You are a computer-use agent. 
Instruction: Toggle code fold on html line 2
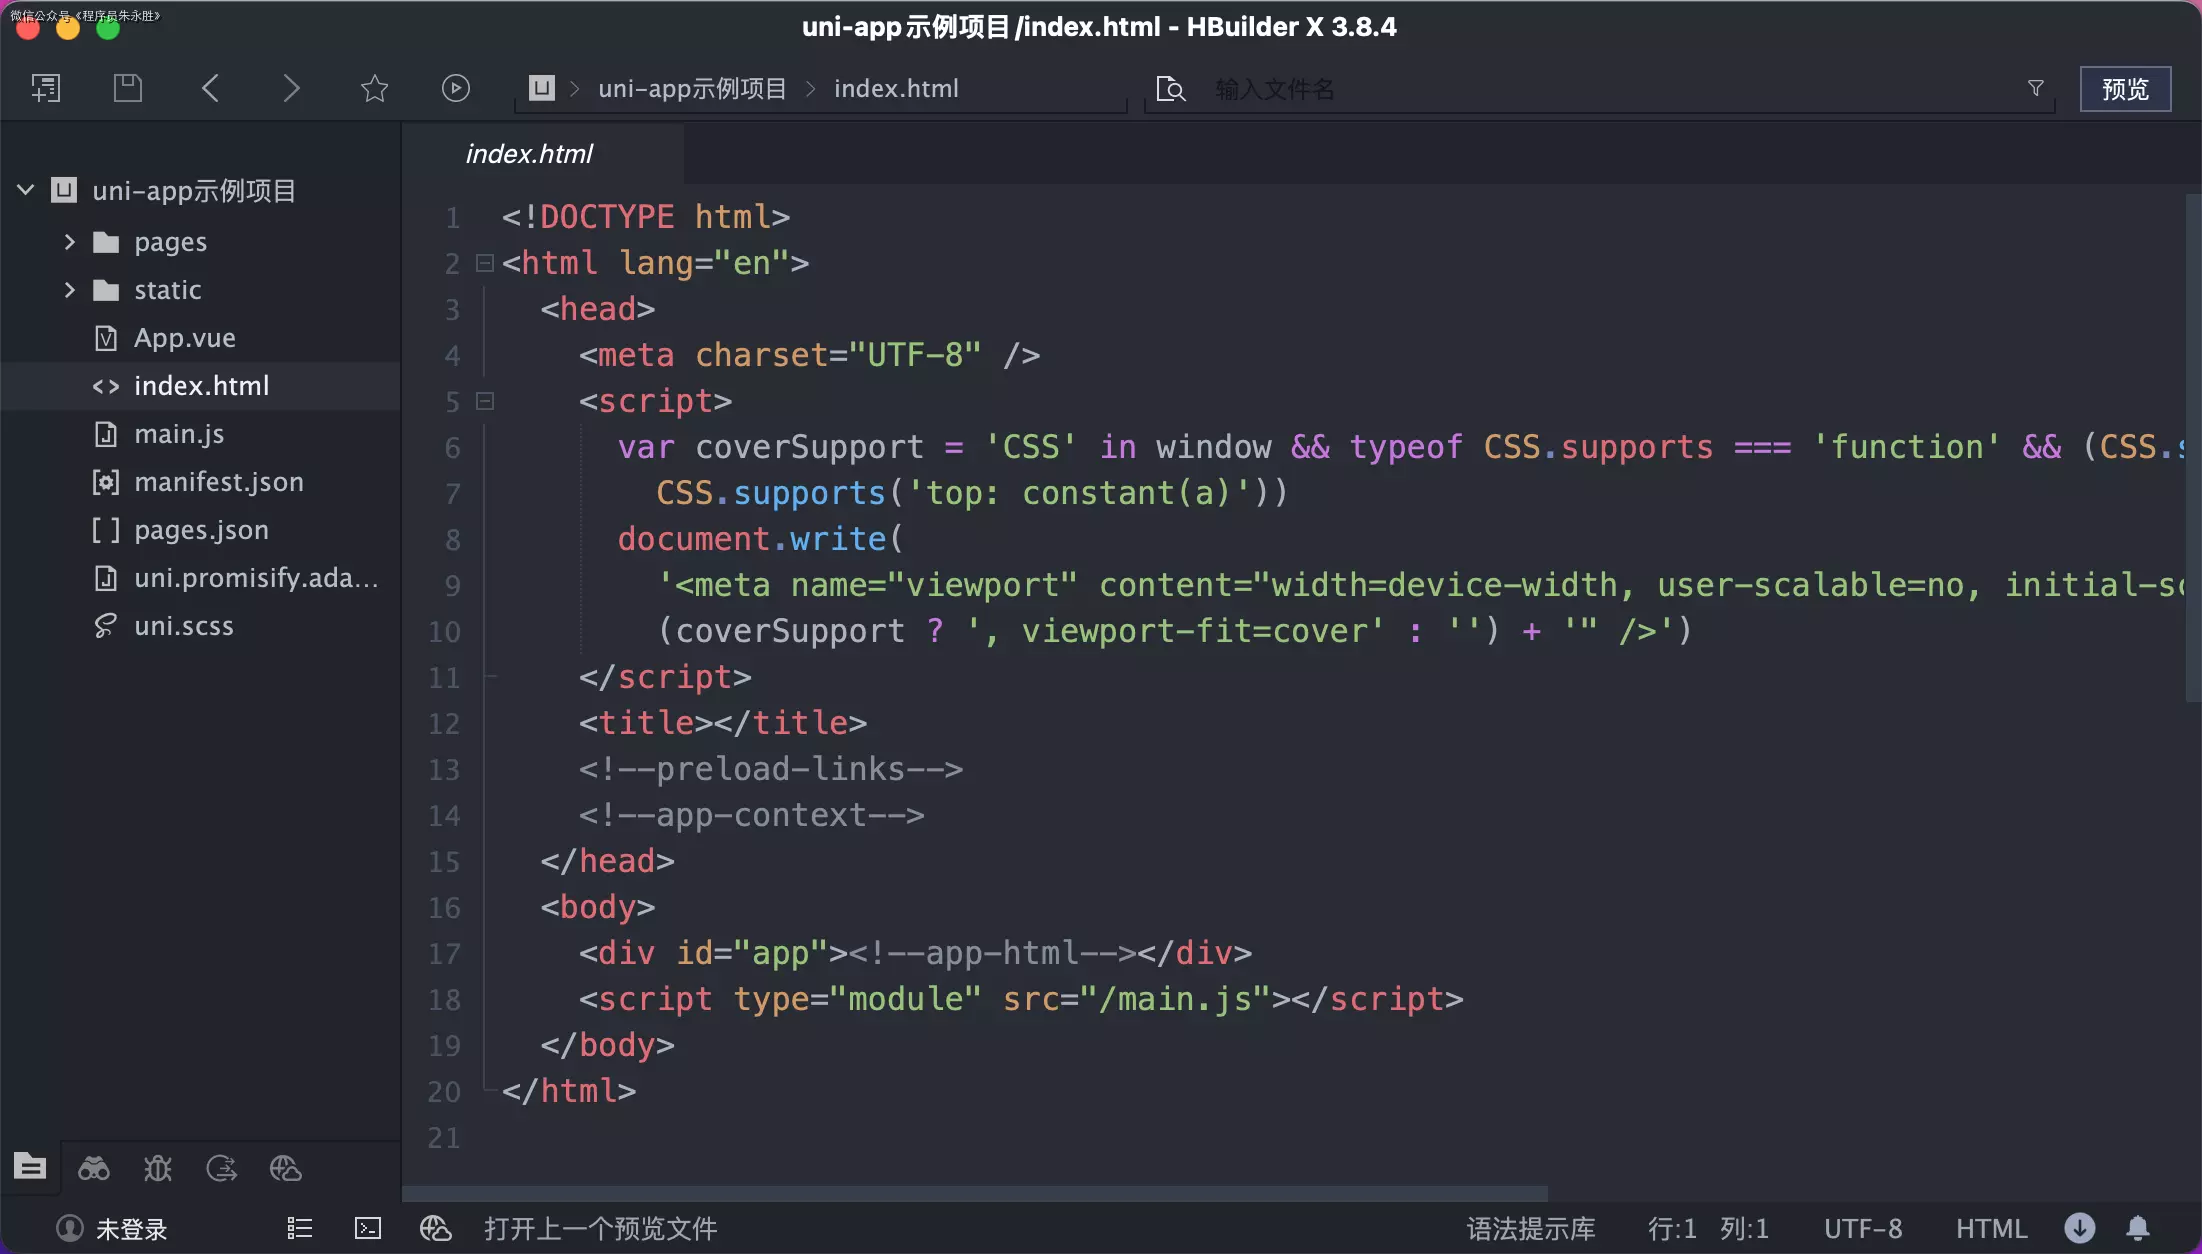tap(485, 263)
